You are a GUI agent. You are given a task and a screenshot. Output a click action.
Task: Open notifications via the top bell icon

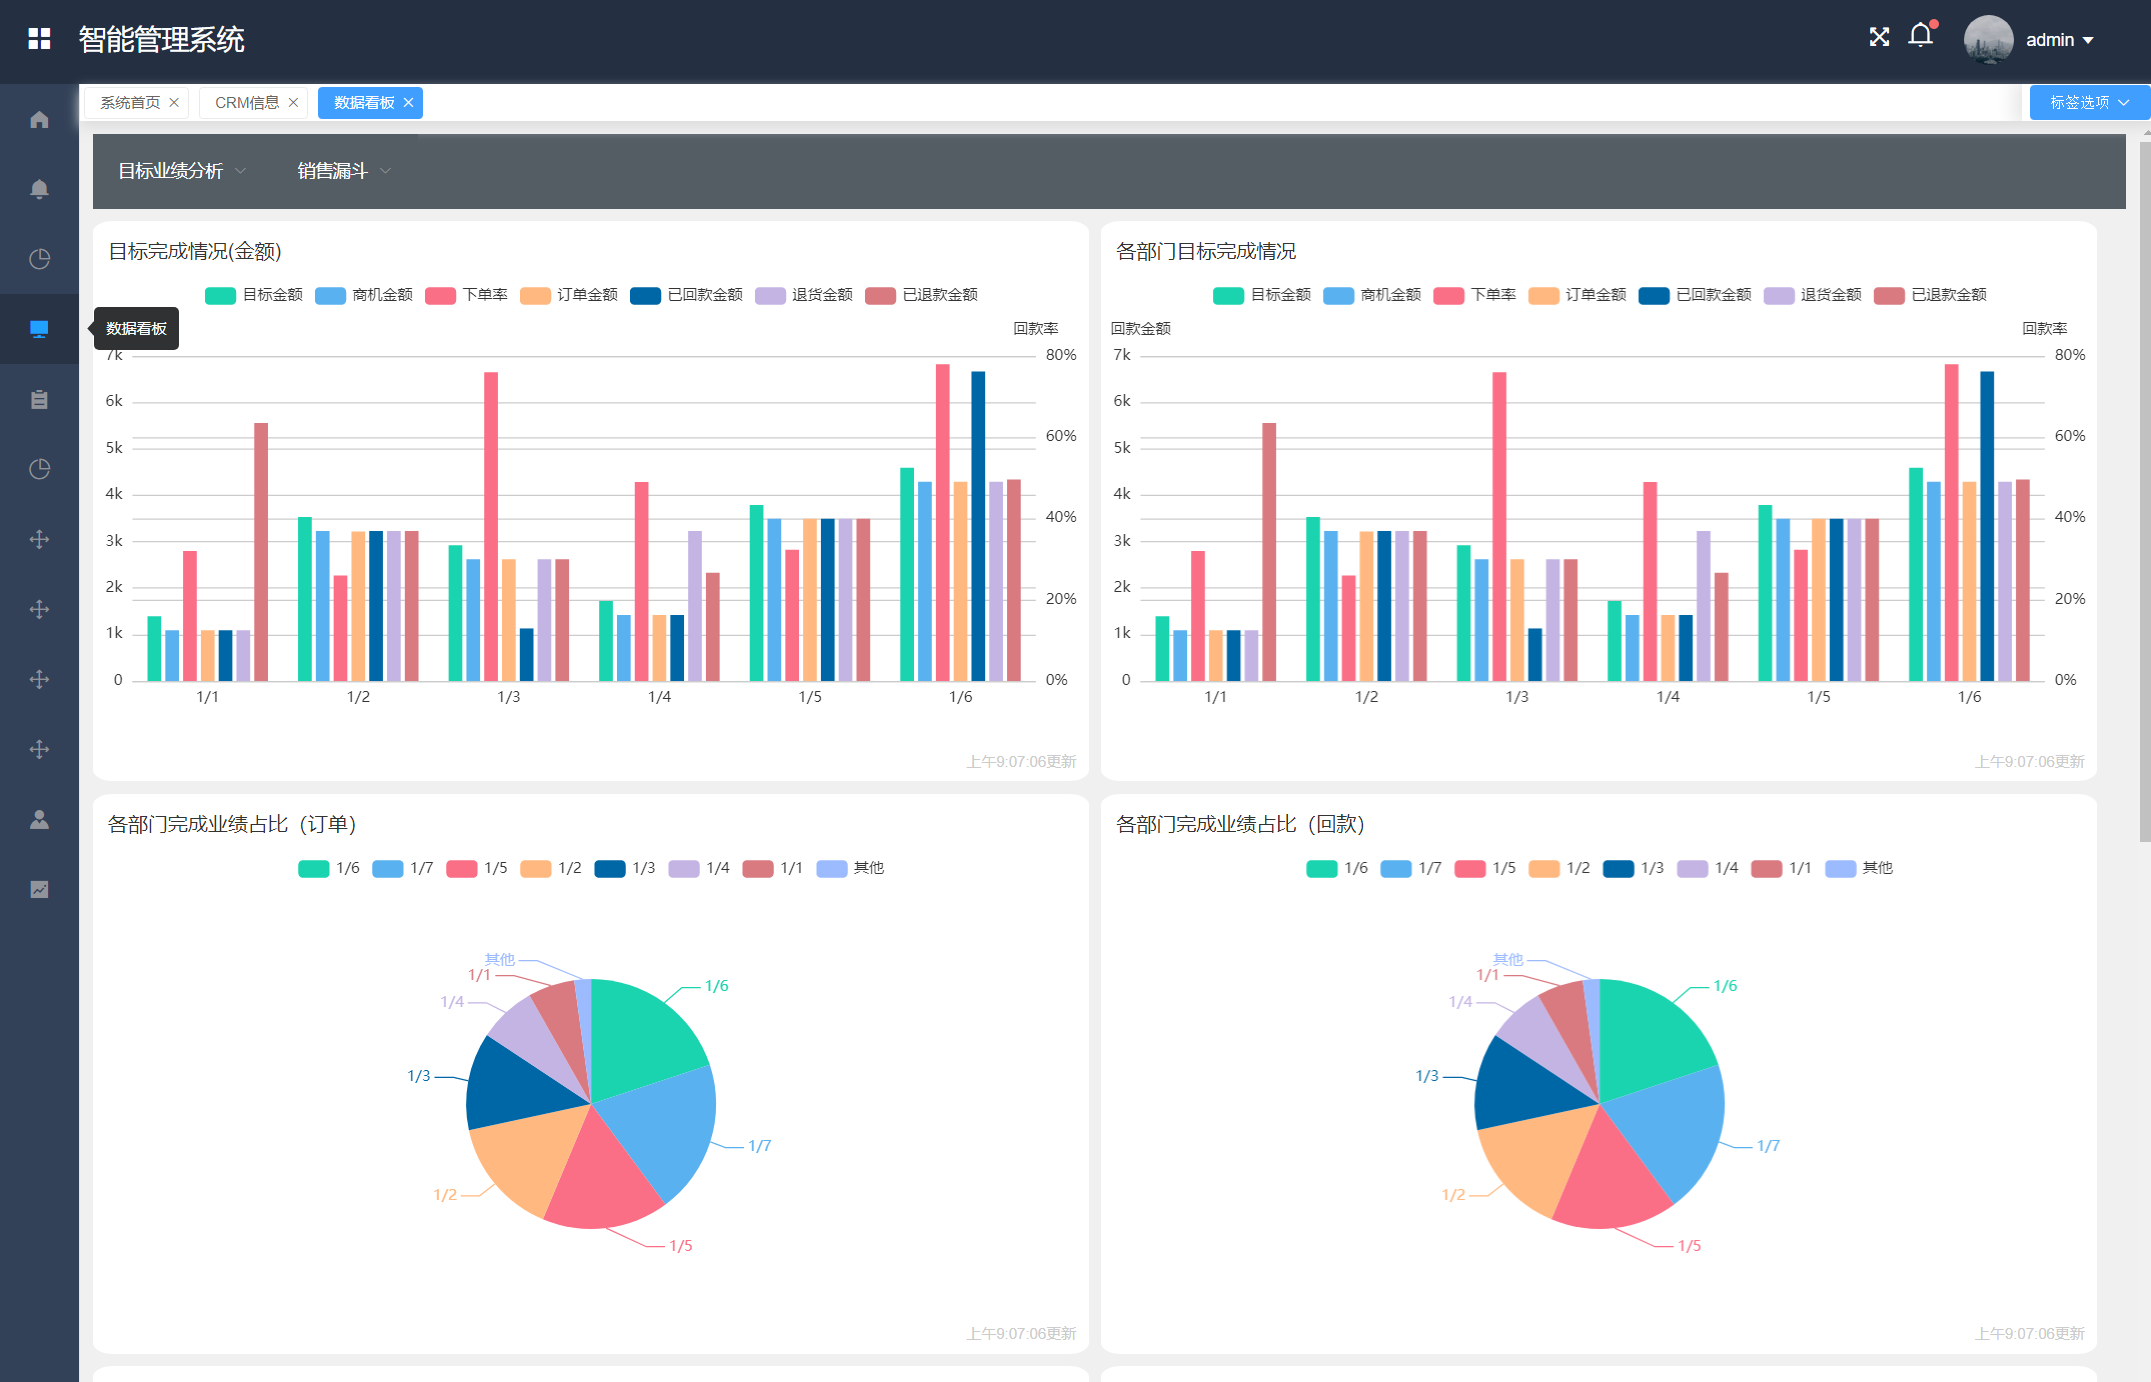tap(1920, 36)
